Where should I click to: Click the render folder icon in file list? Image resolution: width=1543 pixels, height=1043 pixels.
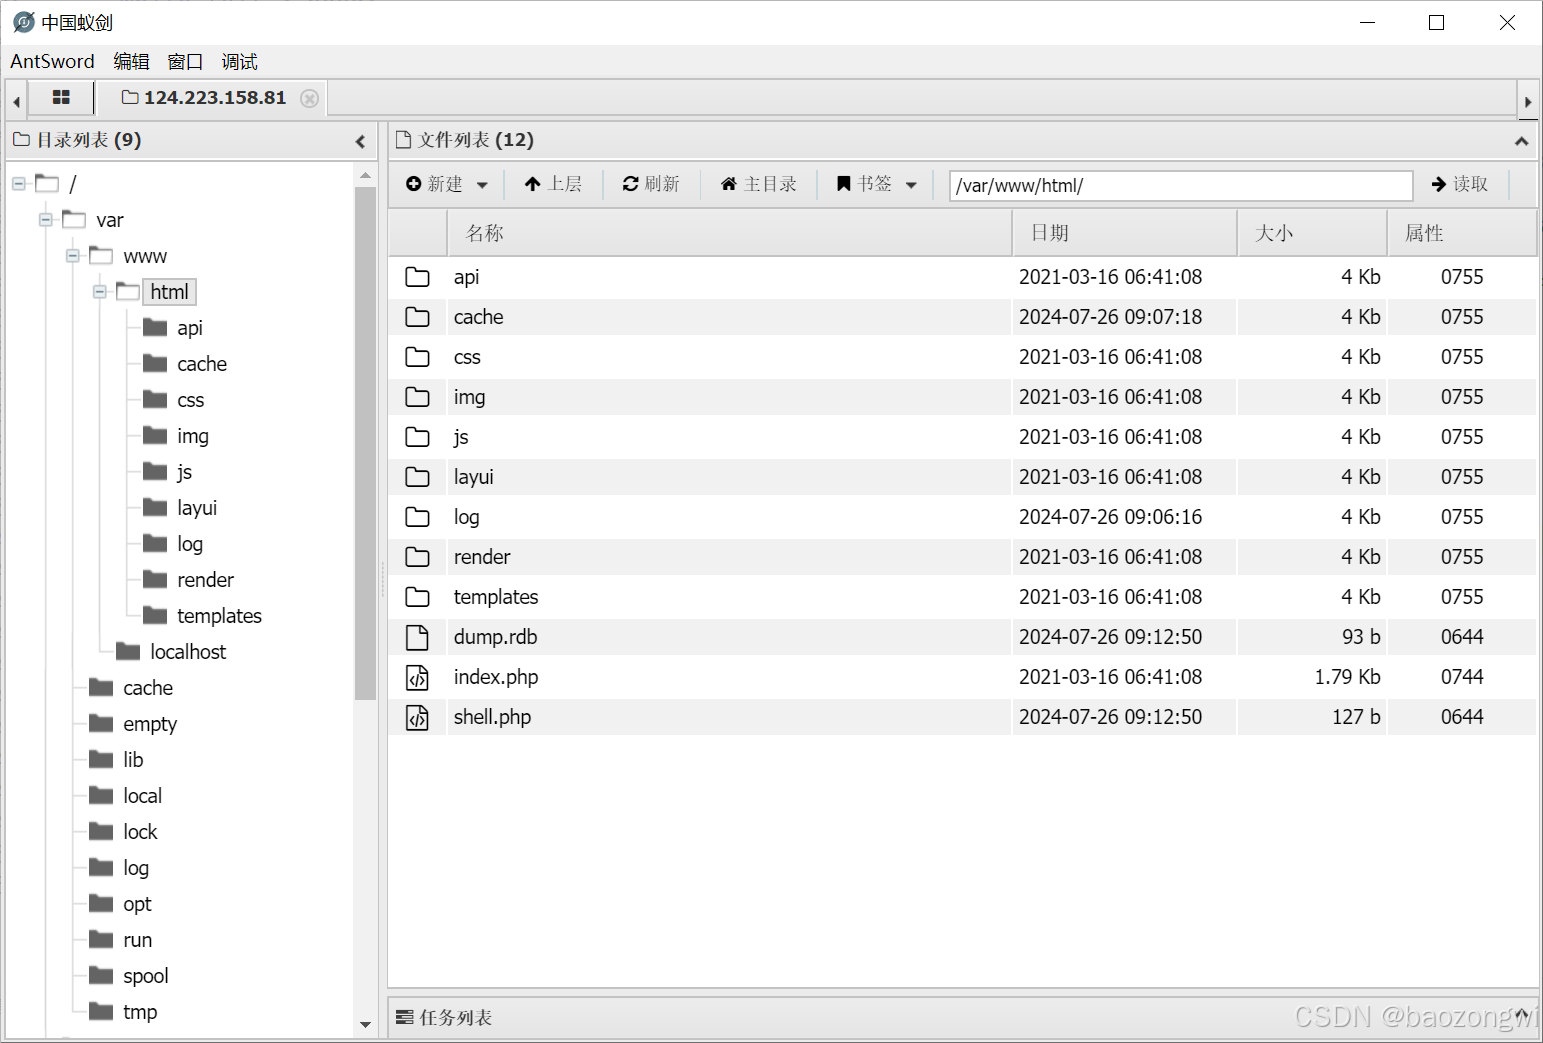[x=417, y=557]
